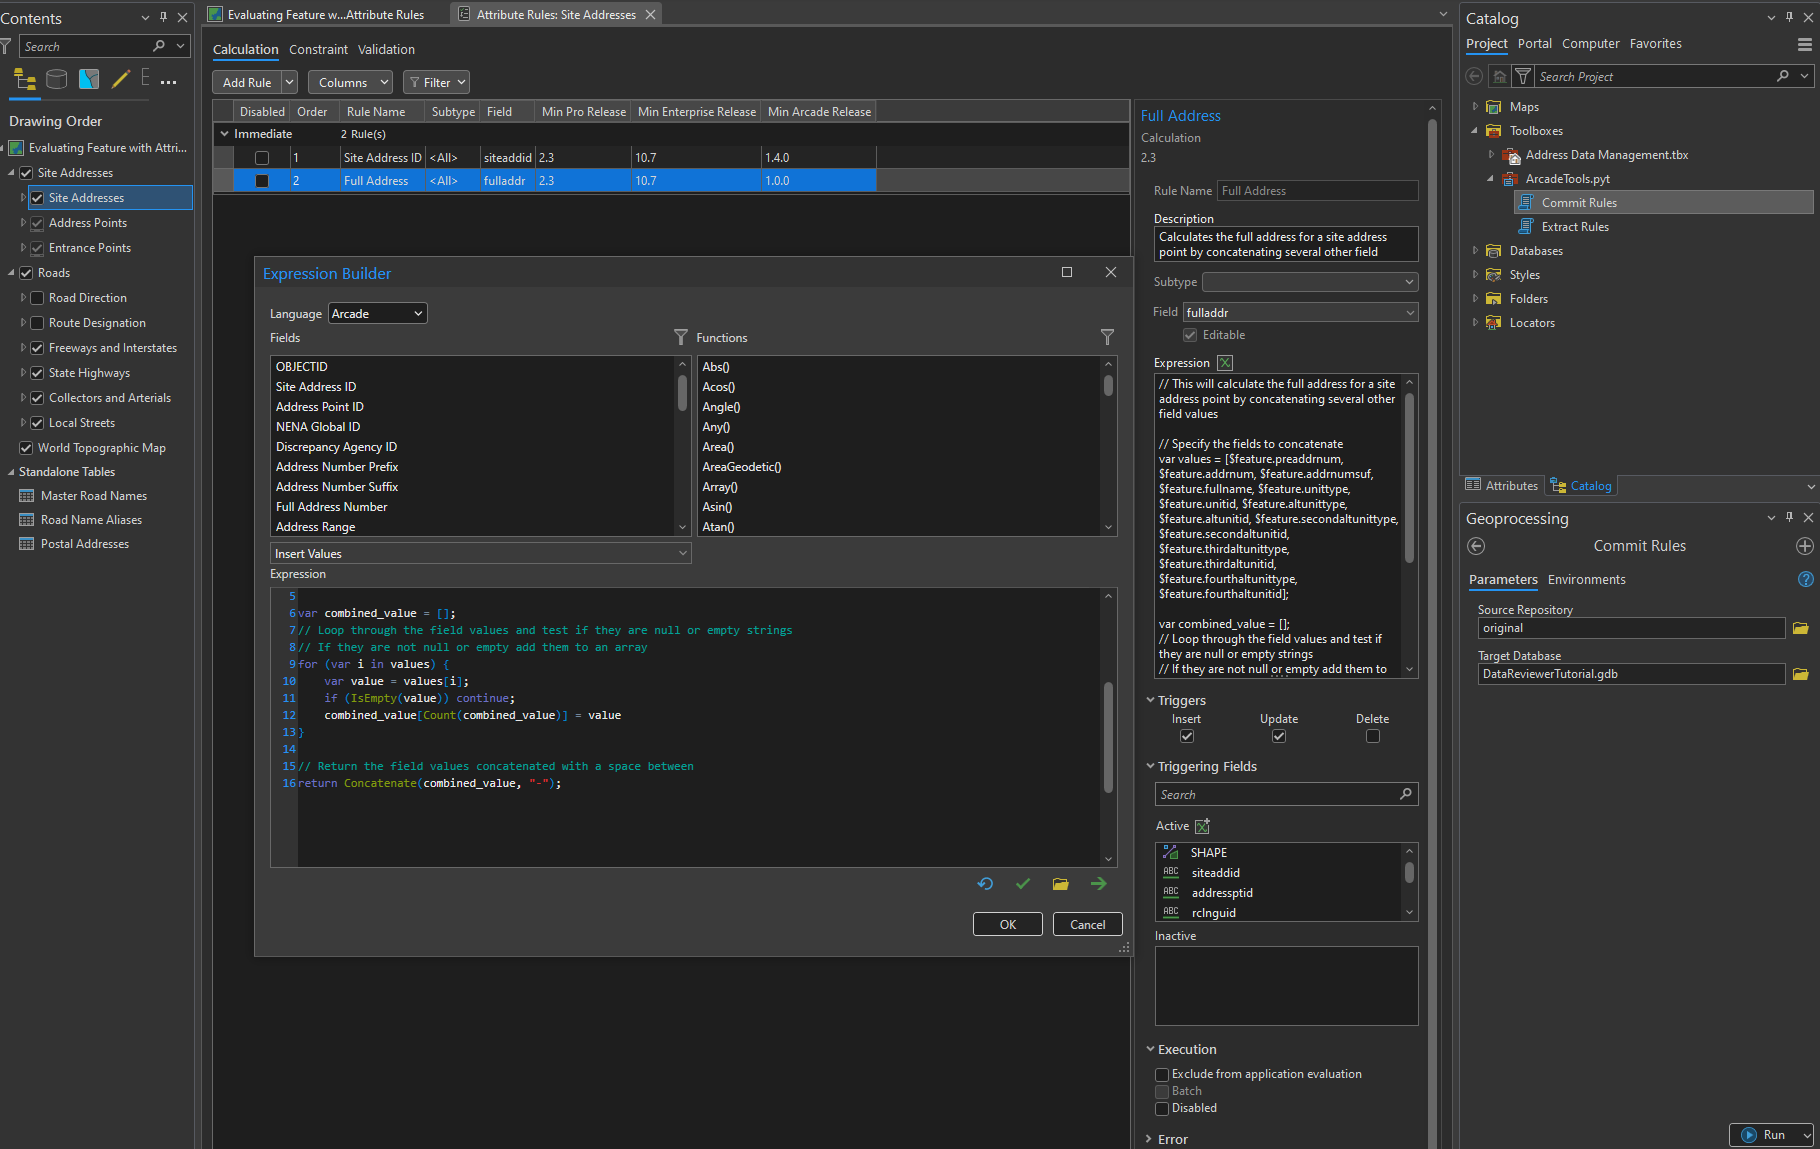Viewport: 1820px width, 1149px height.
Task: Switch to the Constraint tab
Action: coord(318,49)
